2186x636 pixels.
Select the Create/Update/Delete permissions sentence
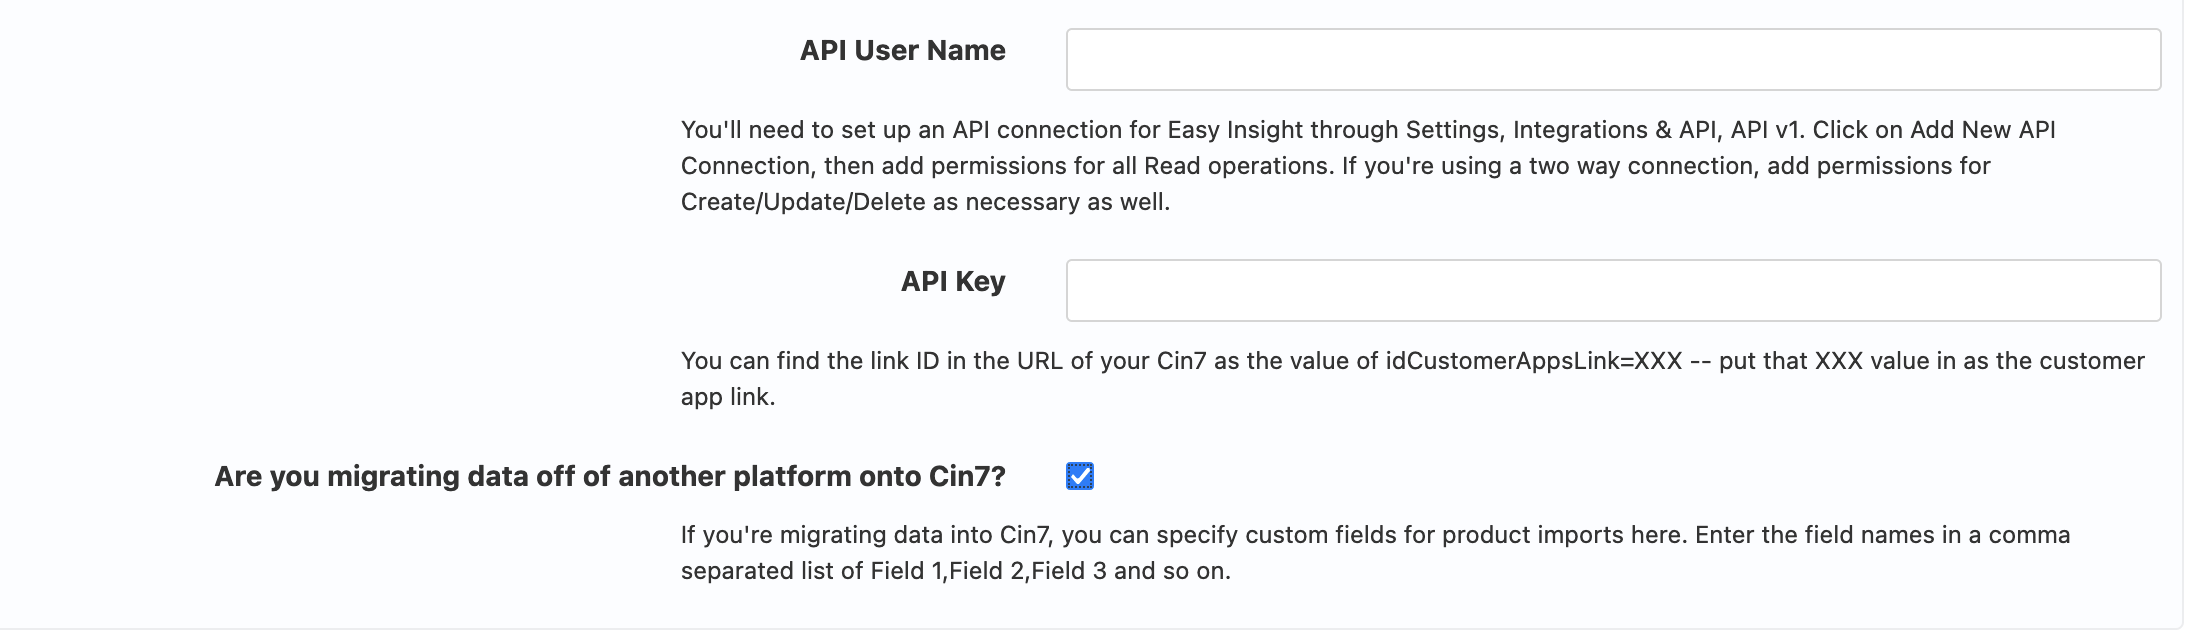(925, 202)
